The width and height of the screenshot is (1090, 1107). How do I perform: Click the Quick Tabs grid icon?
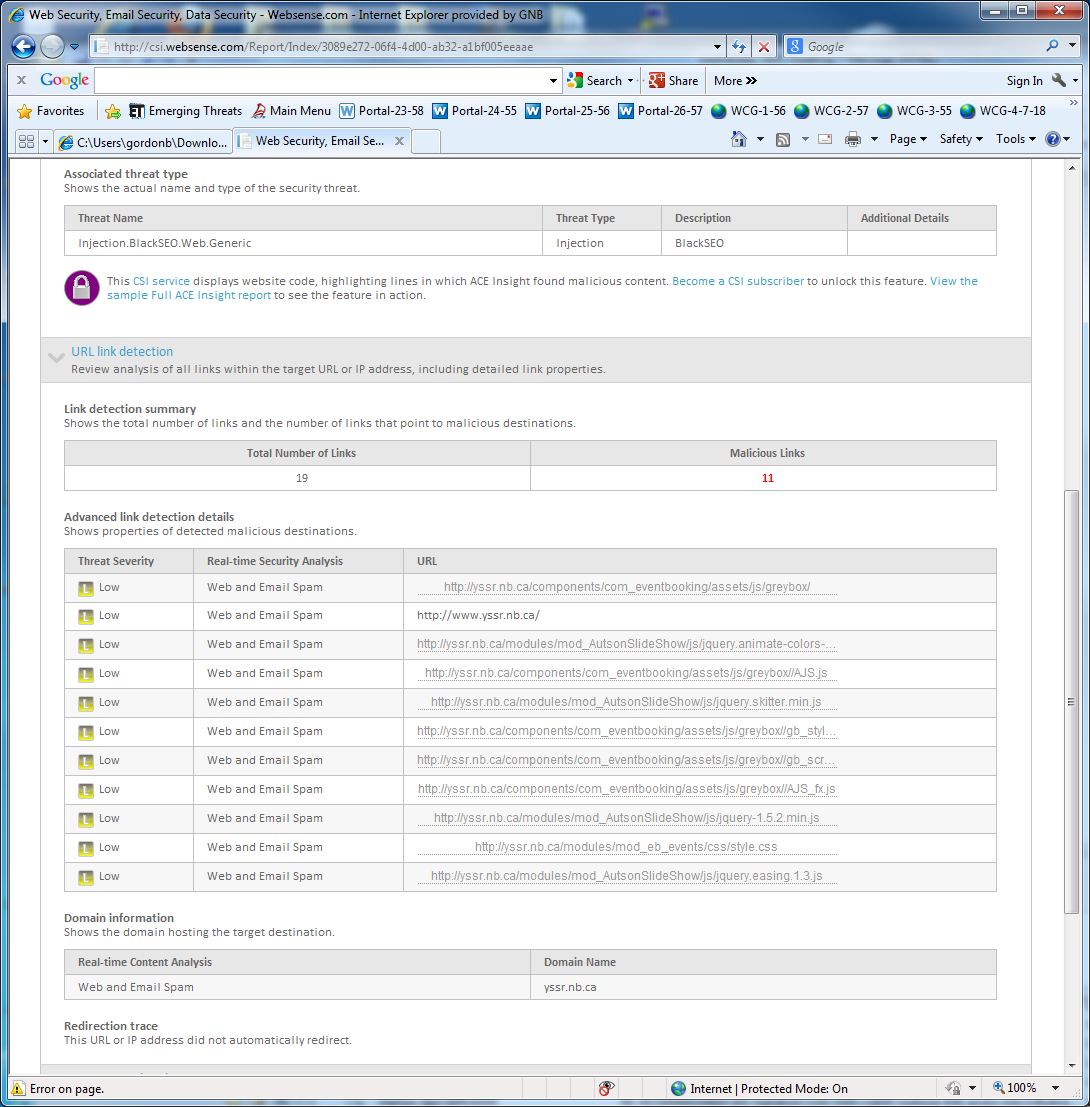26,141
